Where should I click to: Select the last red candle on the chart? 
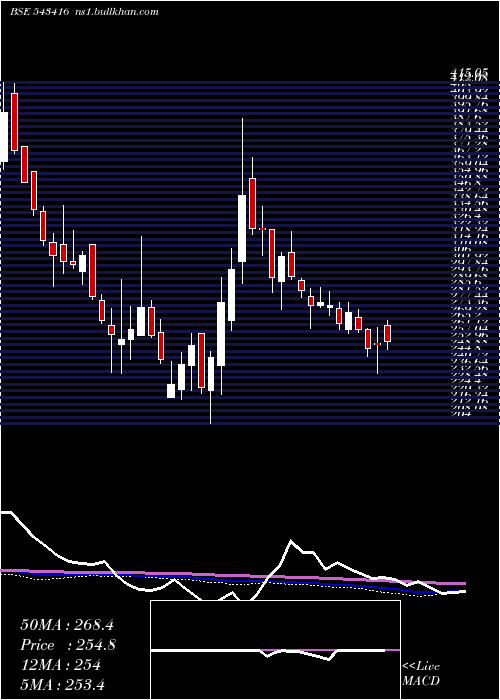tap(388, 334)
